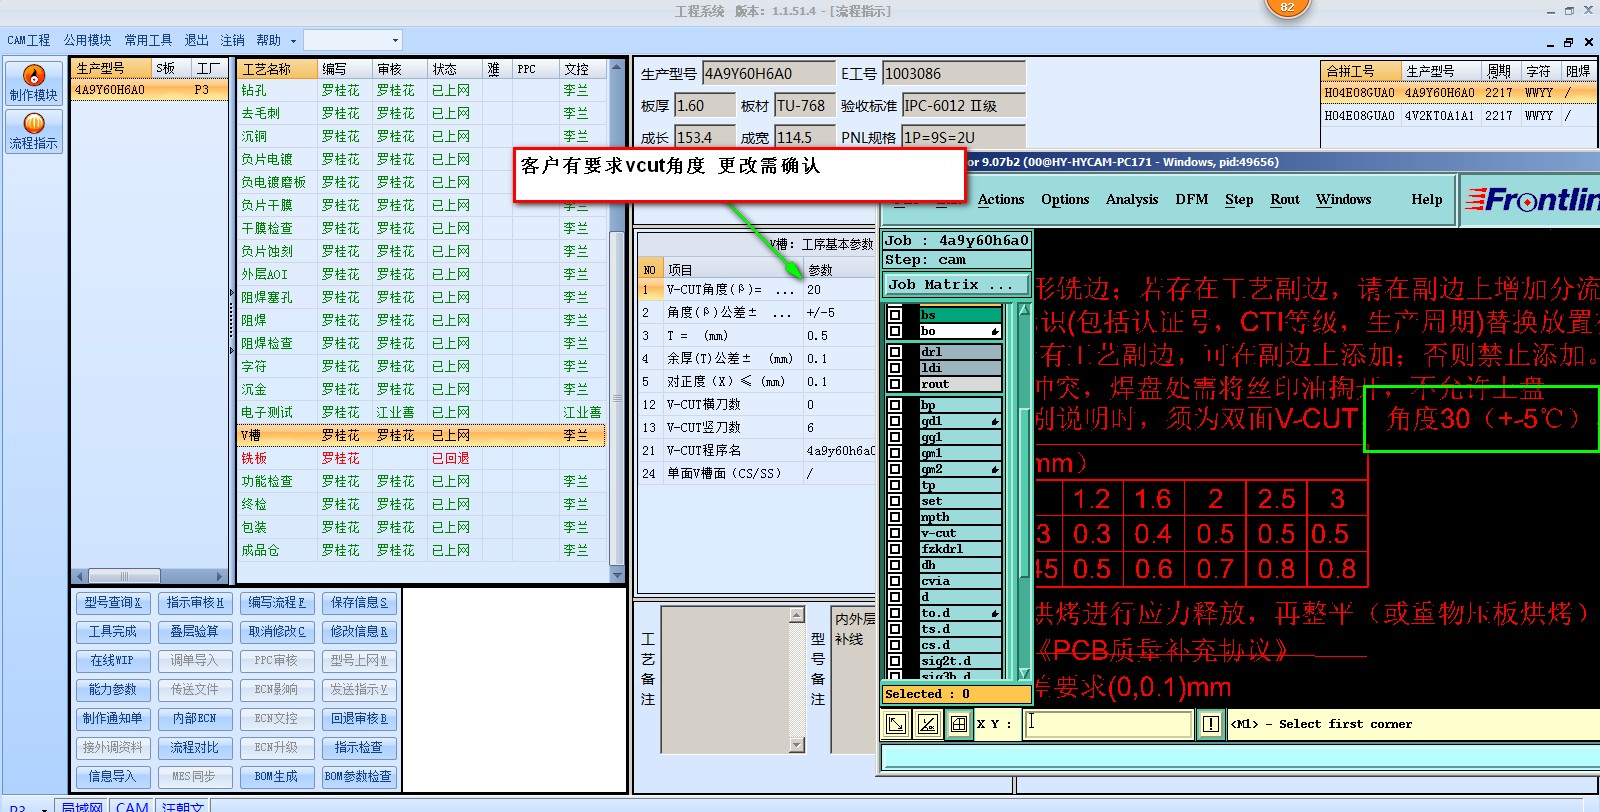Toggle the to.d layer checkbox
The height and width of the screenshot is (812, 1600).
click(895, 613)
